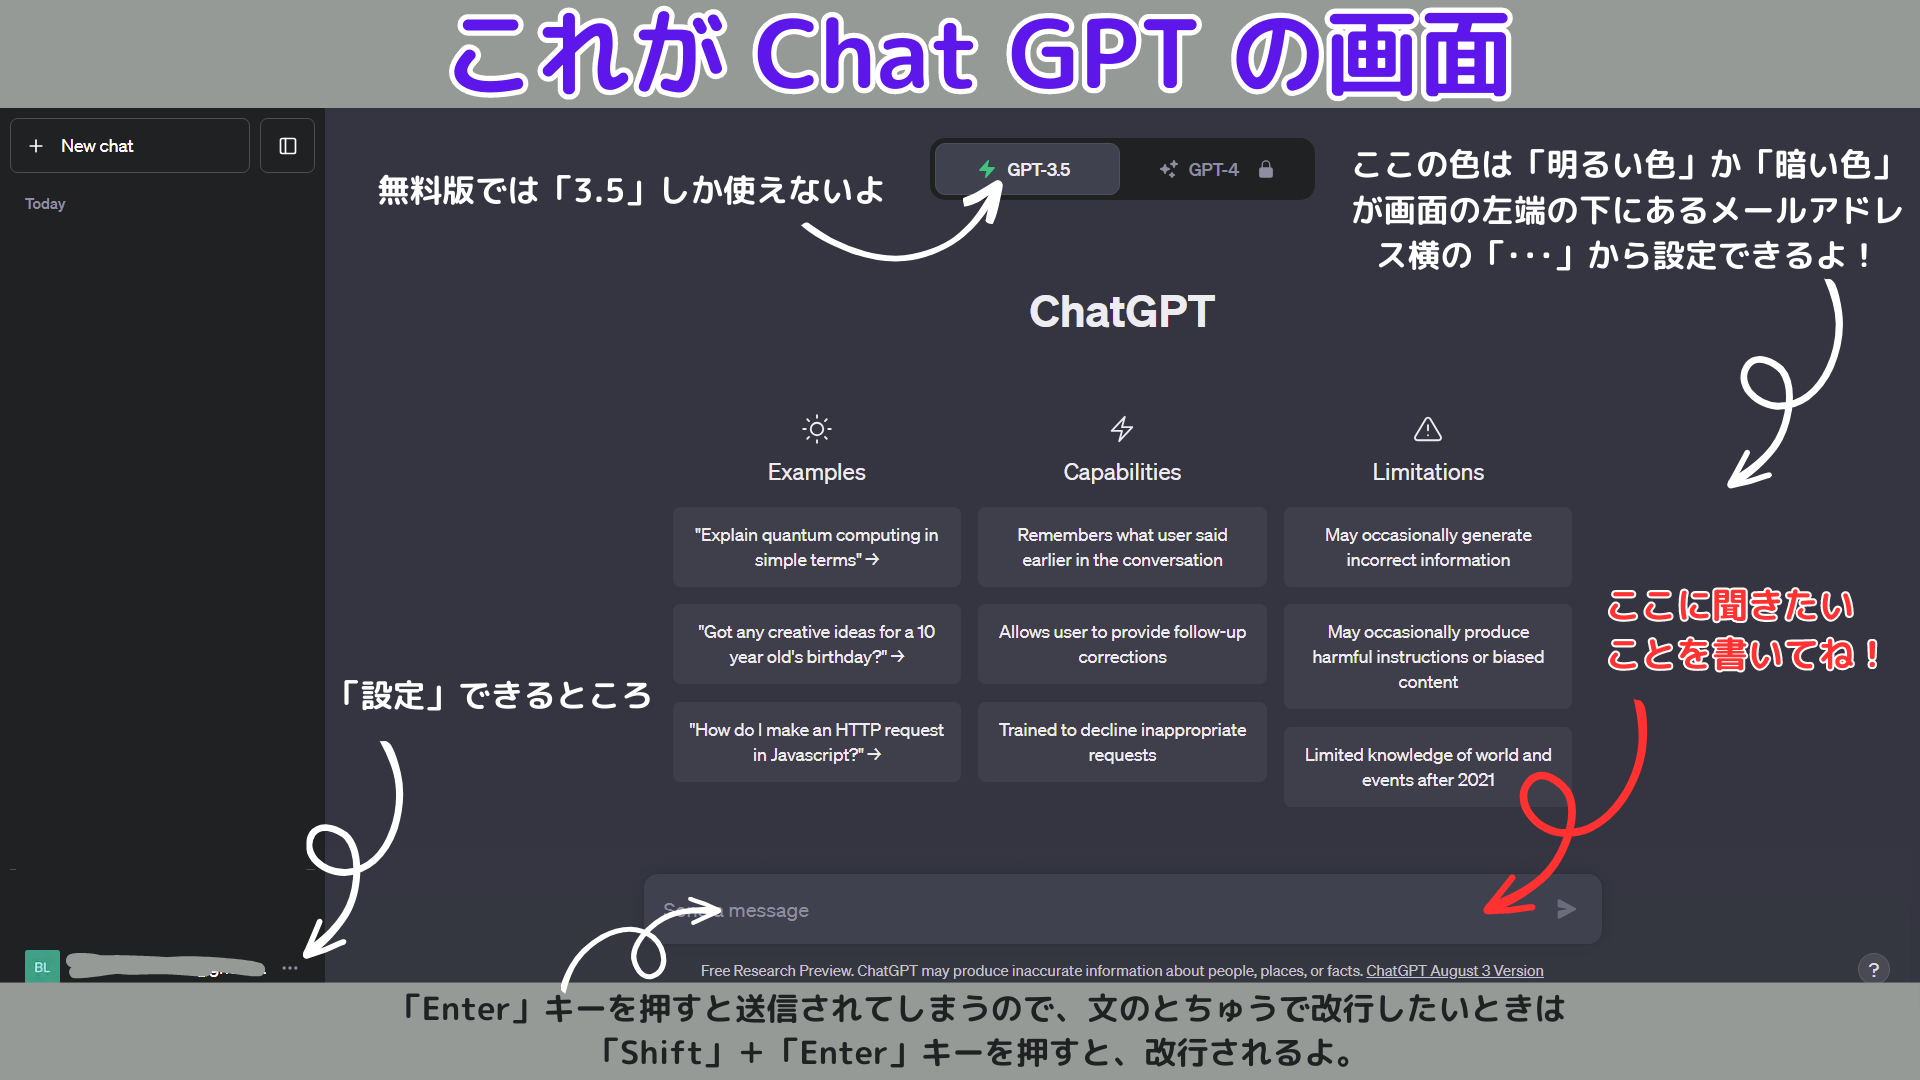Choose "Explain quantum computing in simple terms" example
Viewport: 1920px width, 1080px height.
816,547
